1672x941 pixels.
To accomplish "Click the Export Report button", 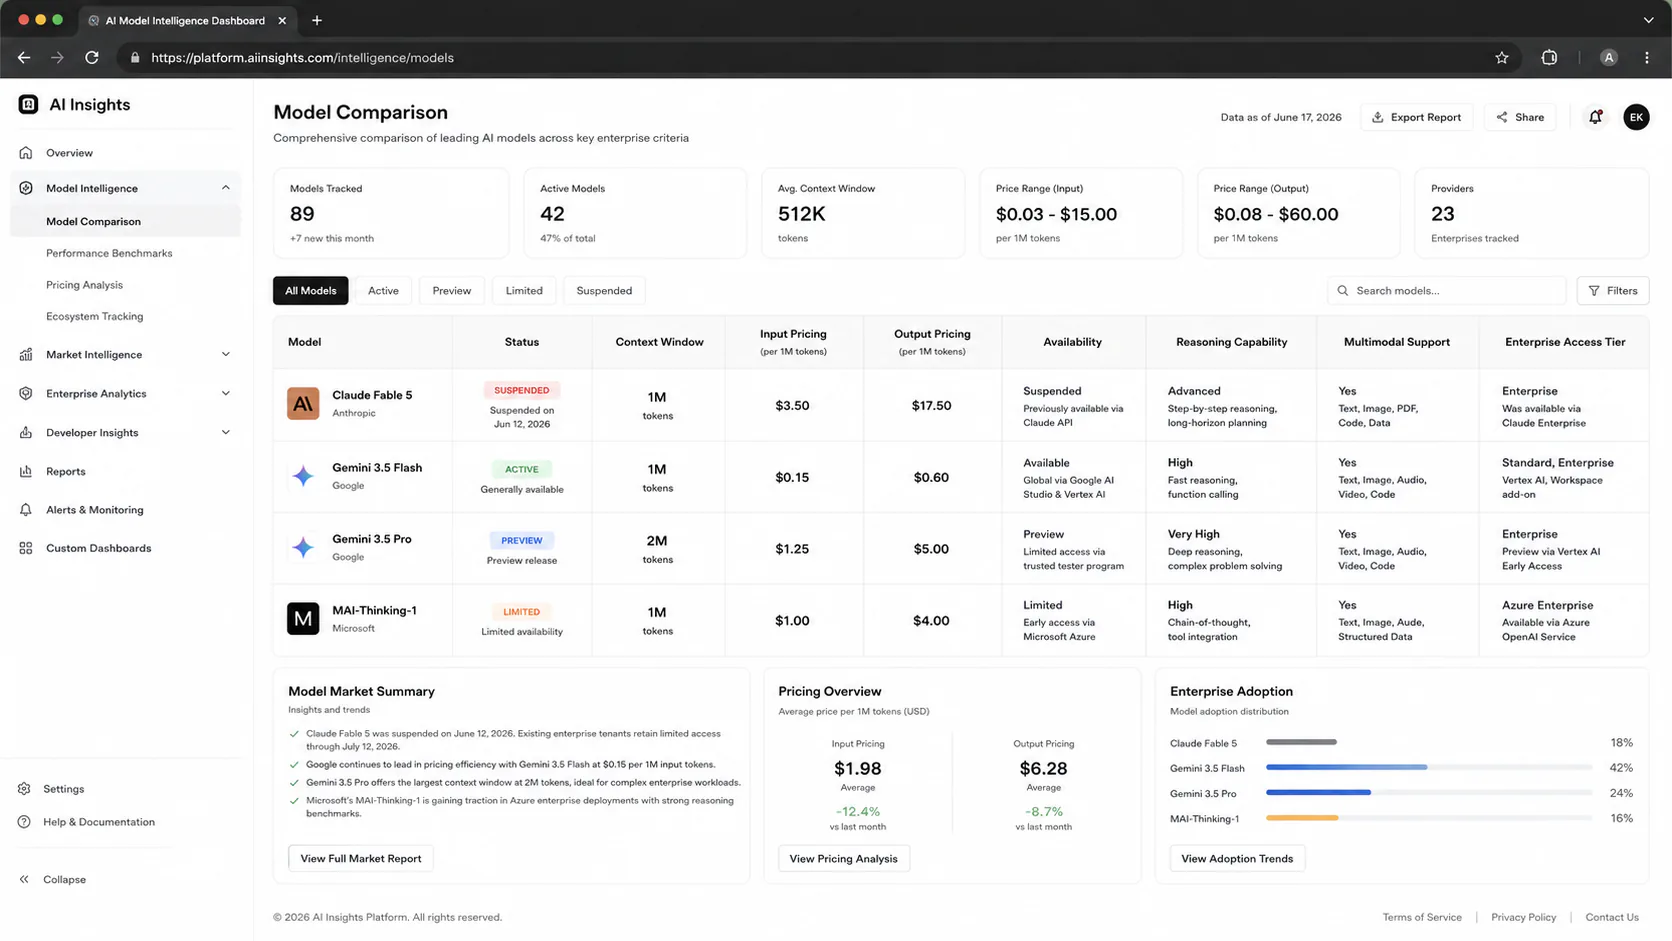I will [1416, 117].
